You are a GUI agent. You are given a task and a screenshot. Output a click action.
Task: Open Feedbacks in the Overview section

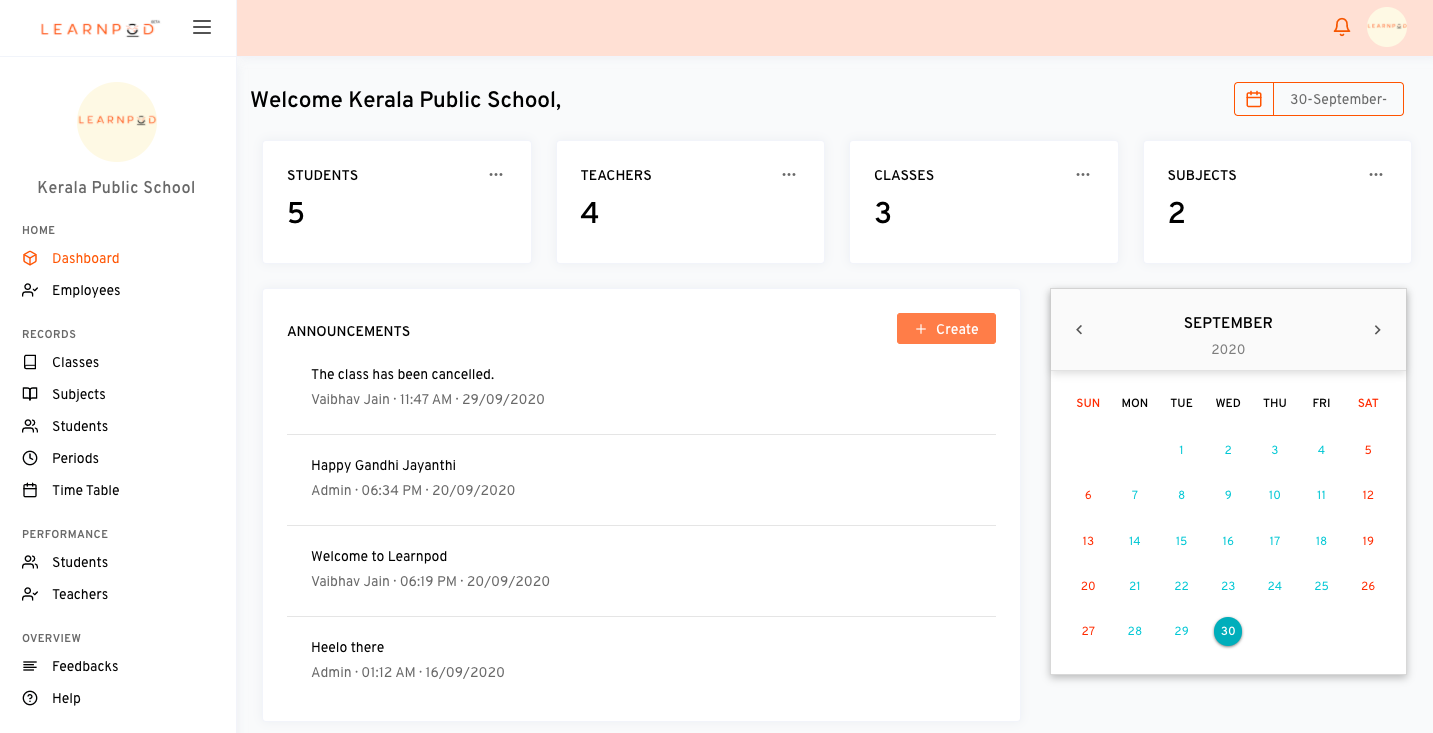85,666
